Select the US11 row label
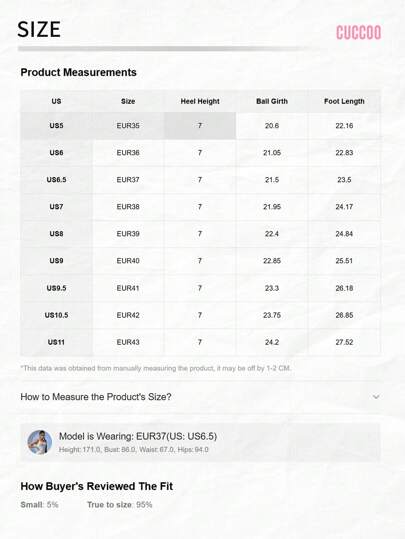The height and width of the screenshot is (539, 405). point(56,342)
